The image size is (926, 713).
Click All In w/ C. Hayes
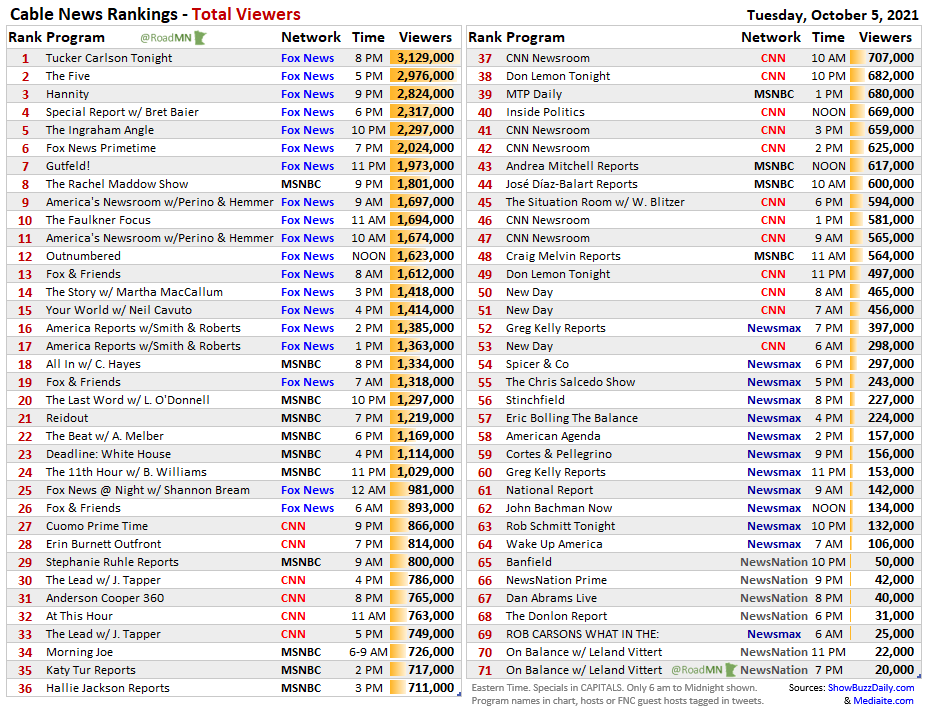click(x=93, y=364)
